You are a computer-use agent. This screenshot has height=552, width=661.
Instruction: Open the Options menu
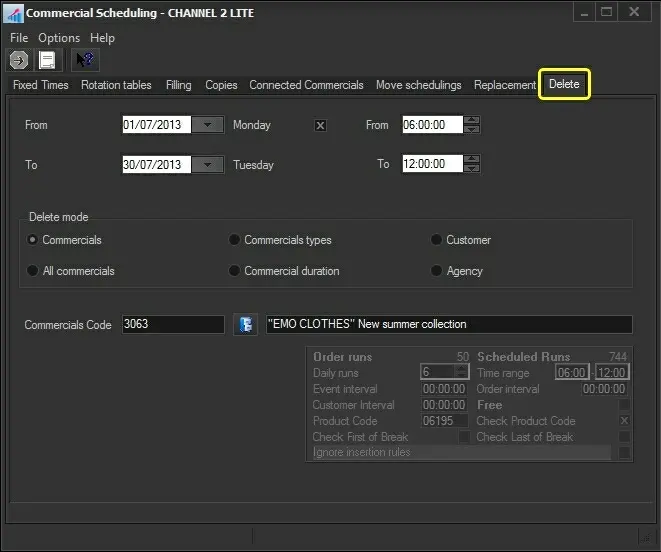point(59,38)
